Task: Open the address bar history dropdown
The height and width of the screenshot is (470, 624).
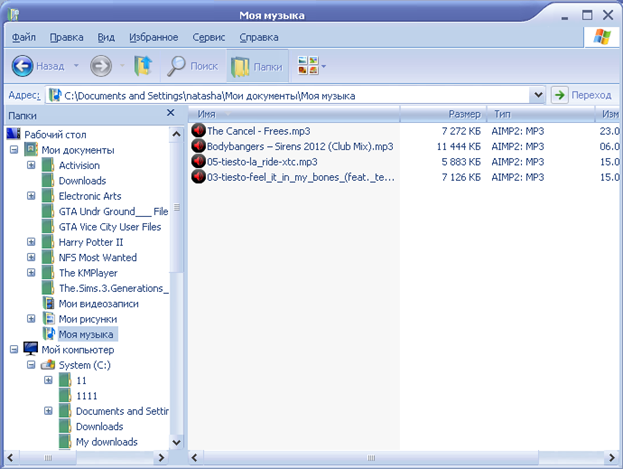Action: pos(538,95)
